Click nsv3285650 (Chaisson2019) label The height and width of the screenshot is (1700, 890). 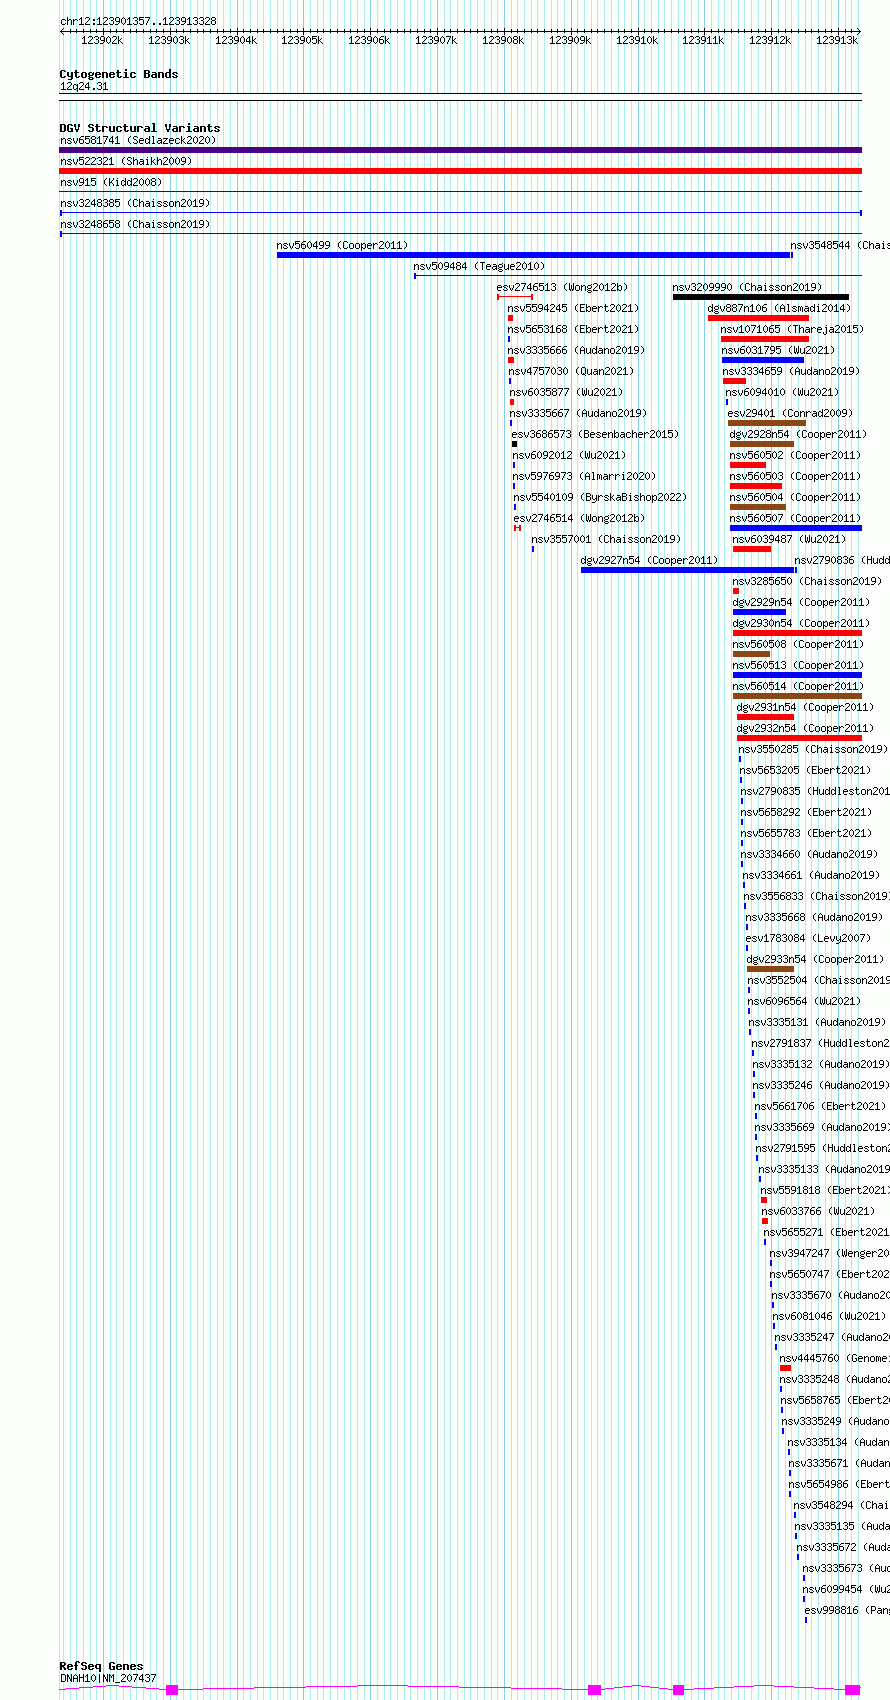[807, 581]
